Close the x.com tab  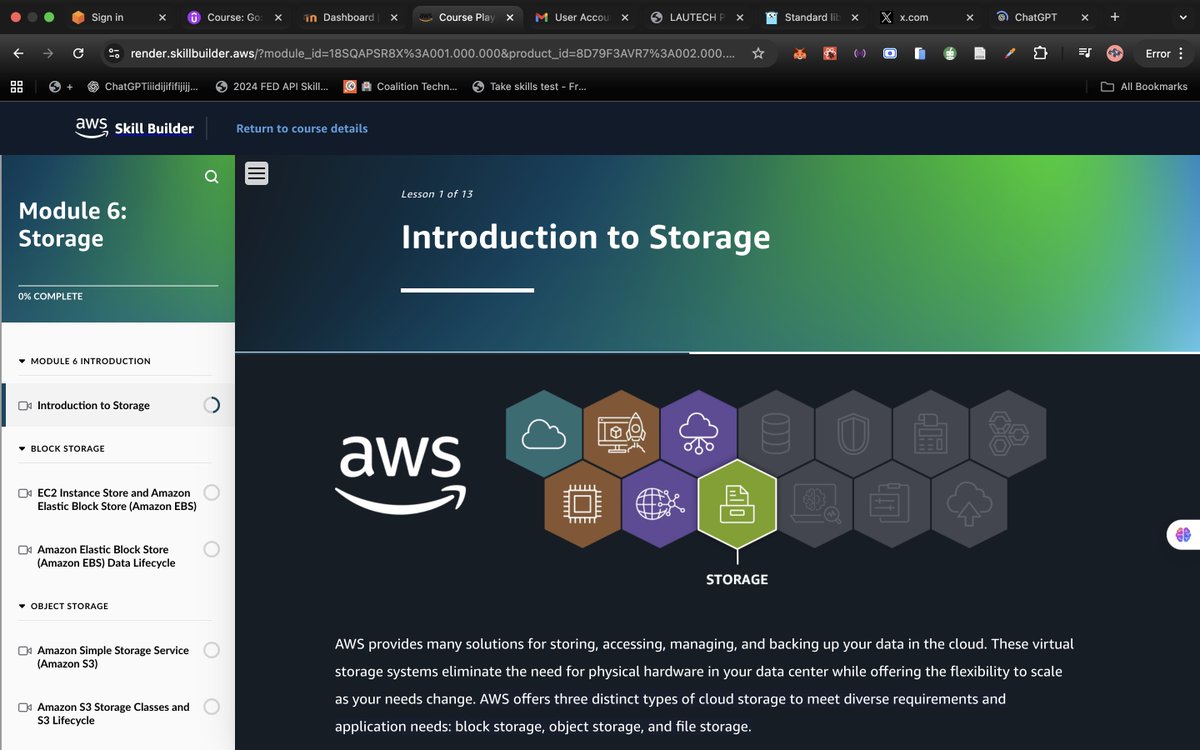(969, 17)
